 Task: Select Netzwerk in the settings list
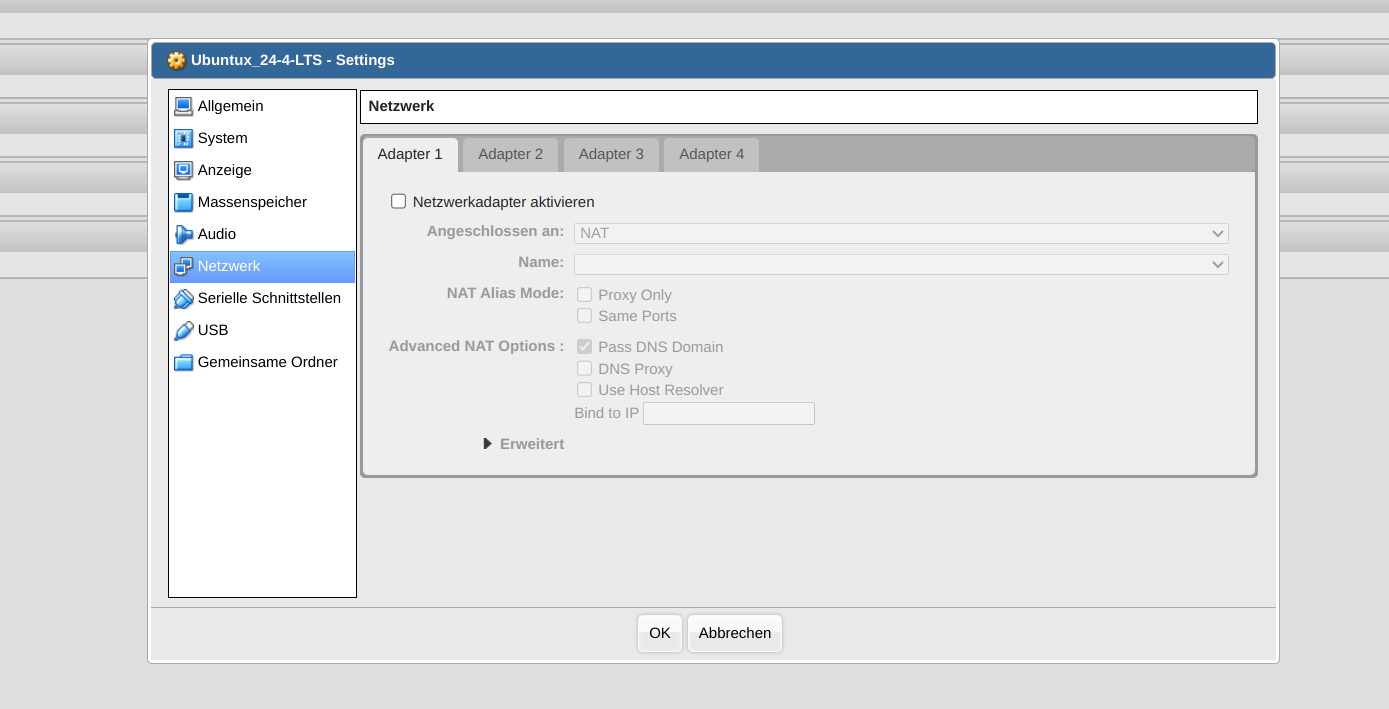tap(262, 266)
